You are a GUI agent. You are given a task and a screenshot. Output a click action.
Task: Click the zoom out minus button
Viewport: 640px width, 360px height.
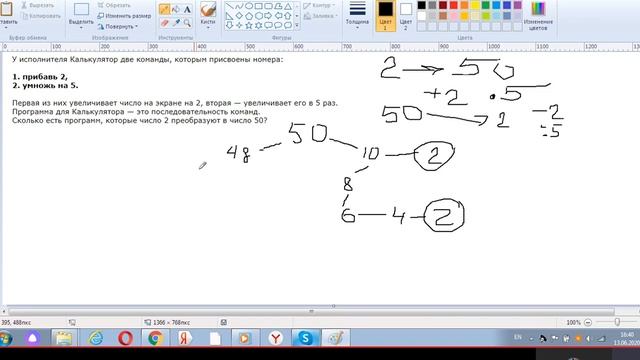point(588,322)
